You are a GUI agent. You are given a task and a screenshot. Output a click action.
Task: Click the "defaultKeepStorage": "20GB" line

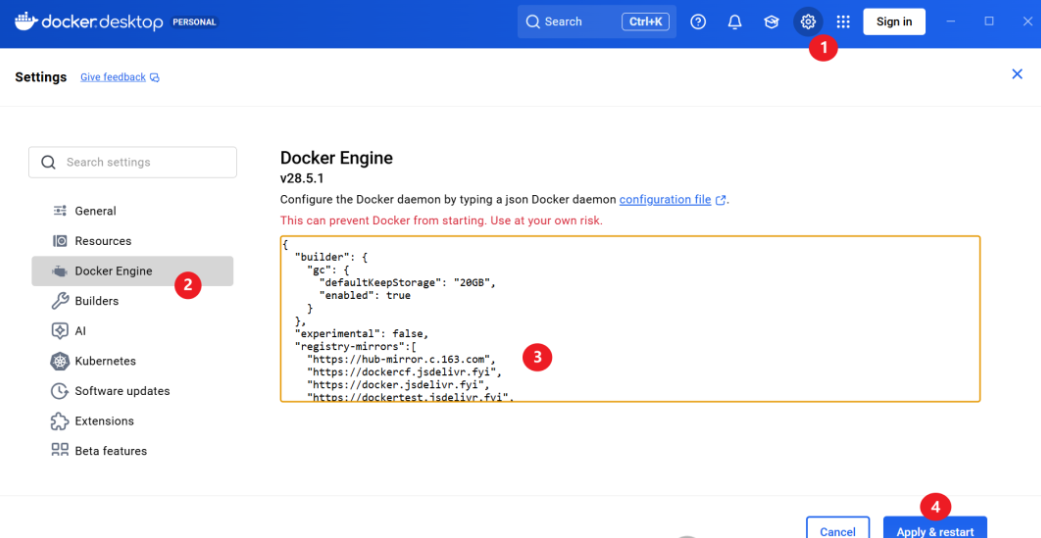(407, 282)
